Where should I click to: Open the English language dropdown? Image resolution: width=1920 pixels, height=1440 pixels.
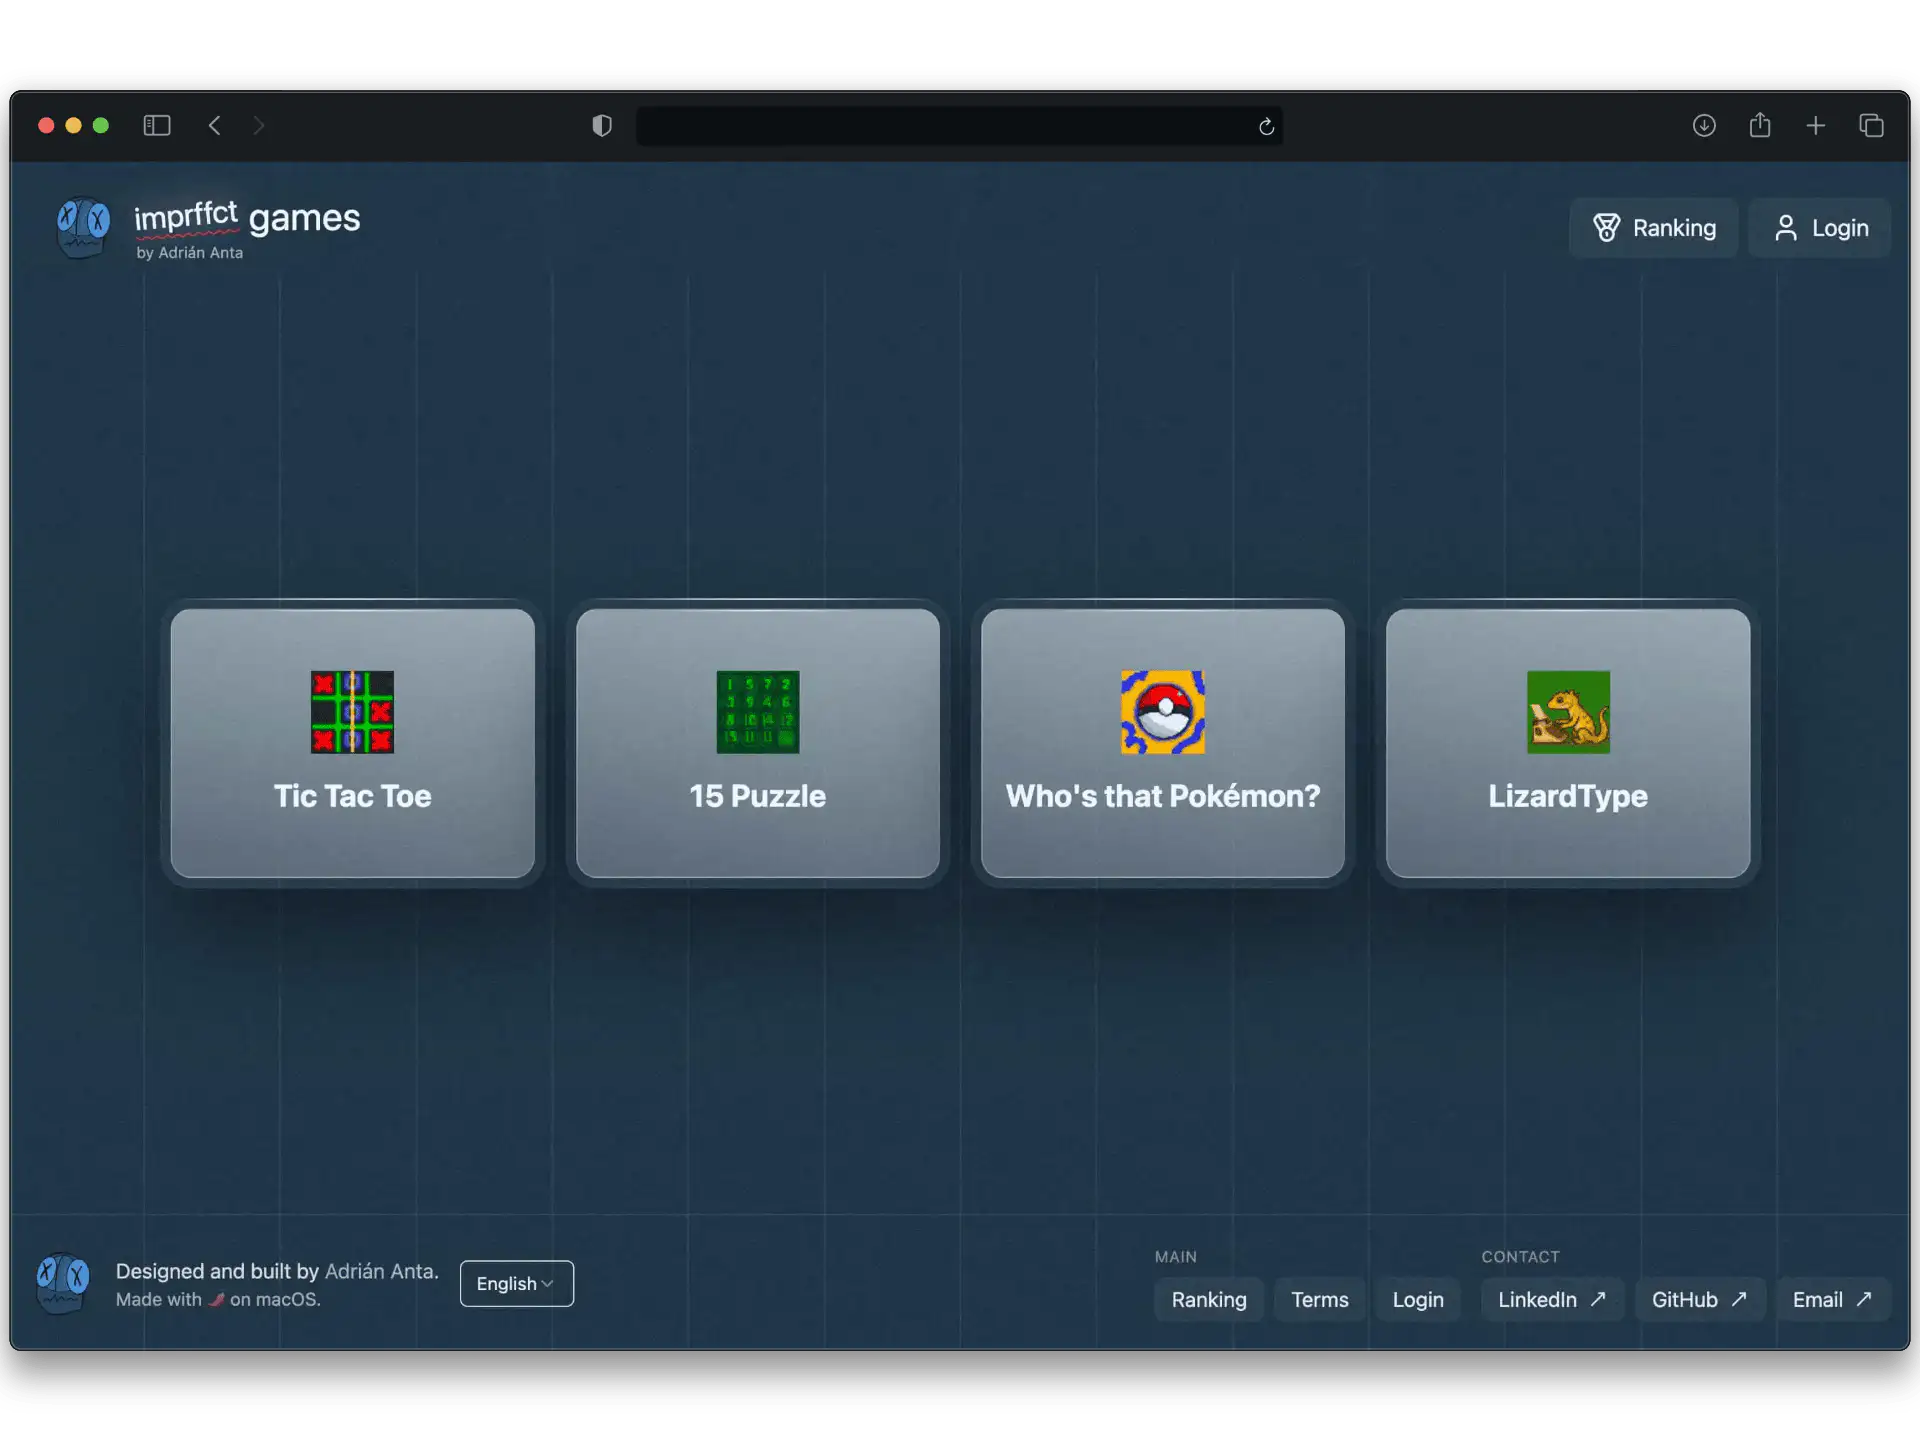(516, 1283)
